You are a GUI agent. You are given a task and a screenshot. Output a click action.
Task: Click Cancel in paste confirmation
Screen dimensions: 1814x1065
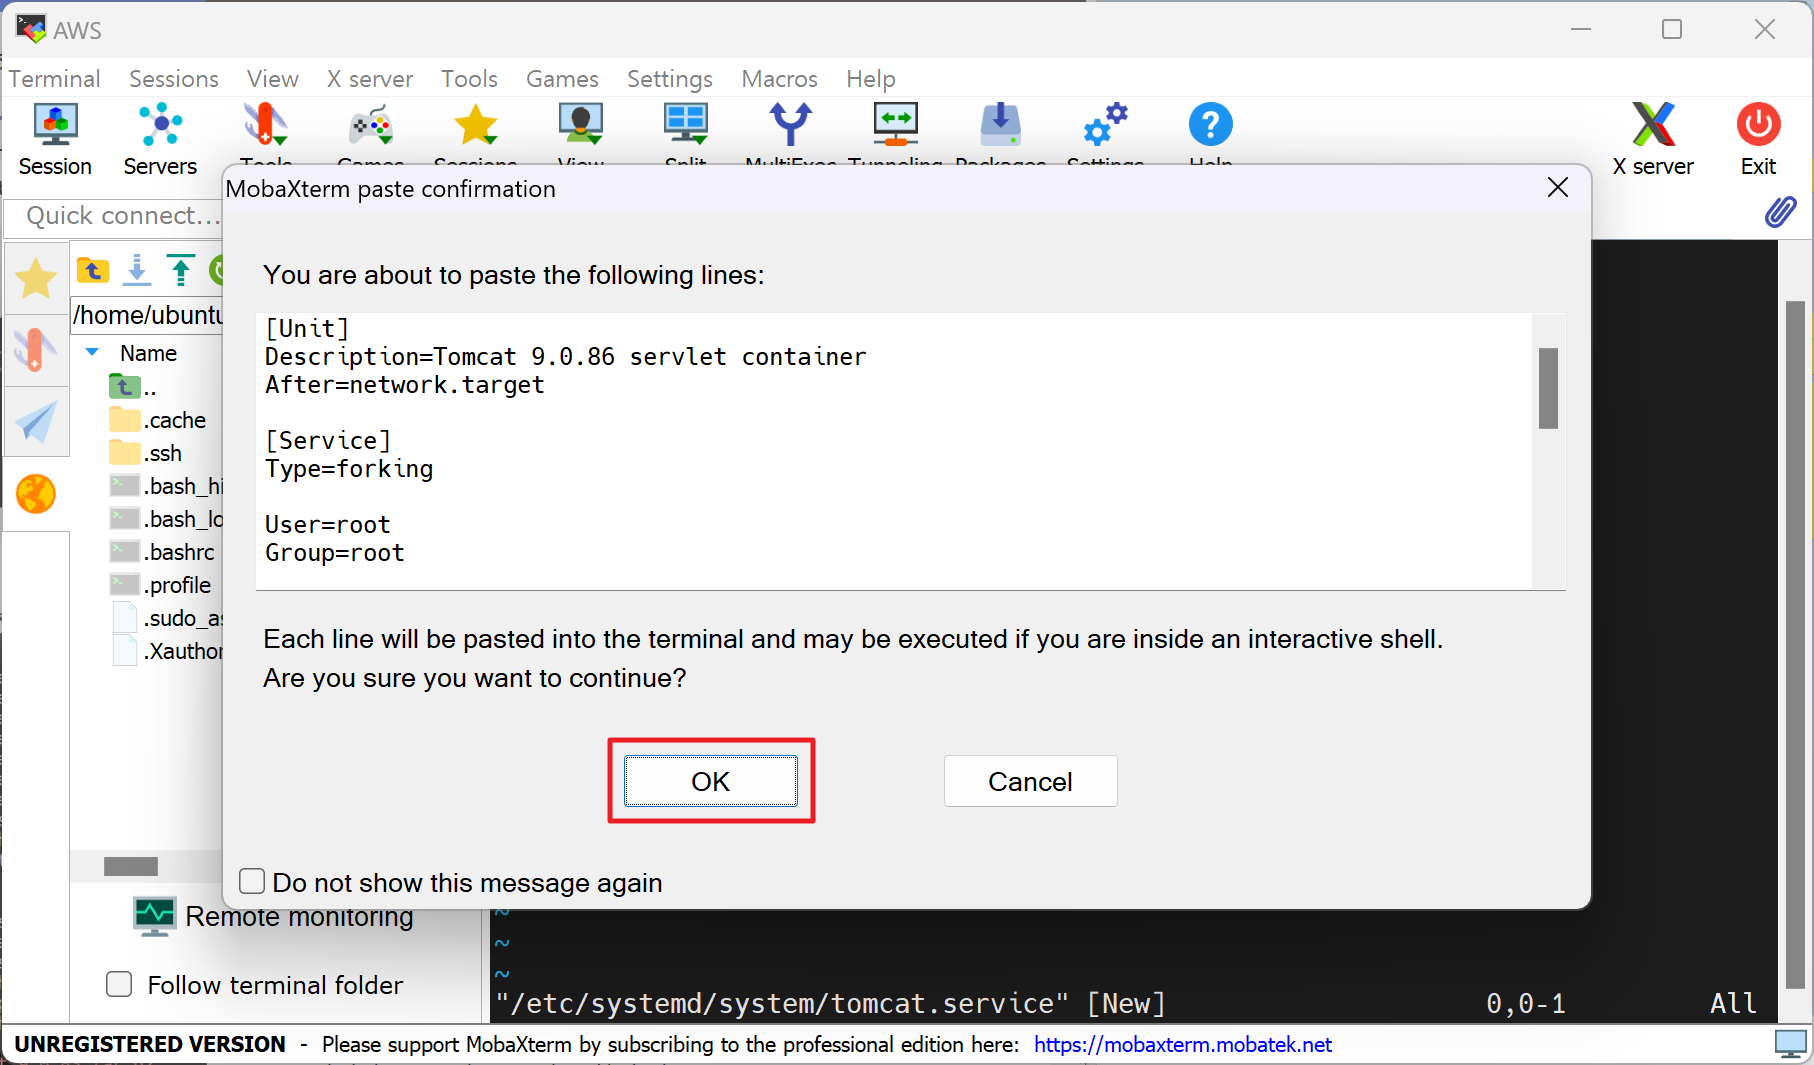(1030, 781)
